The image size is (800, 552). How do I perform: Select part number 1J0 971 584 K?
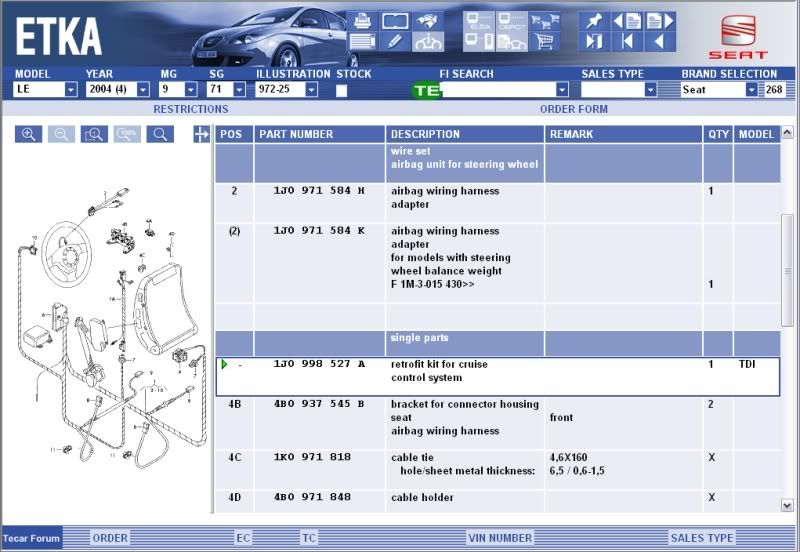click(319, 231)
